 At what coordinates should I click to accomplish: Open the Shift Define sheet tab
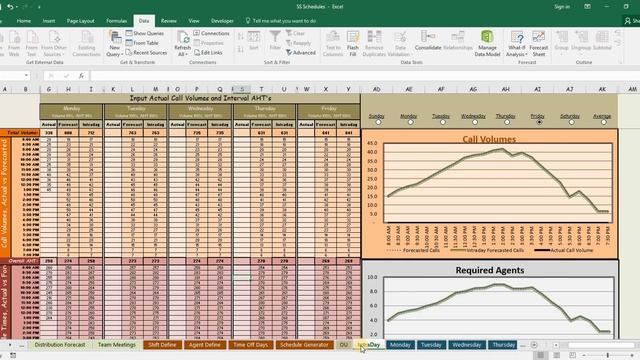162,345
